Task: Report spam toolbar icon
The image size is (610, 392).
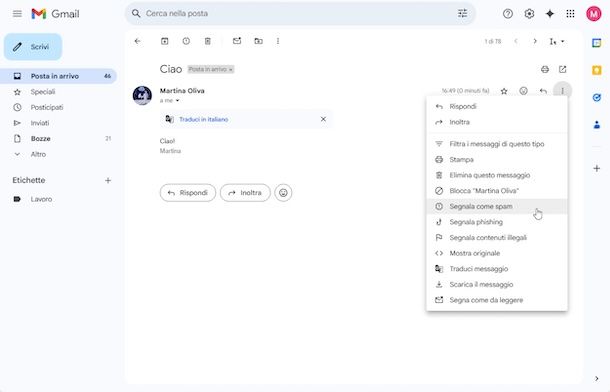Action: 186,41
